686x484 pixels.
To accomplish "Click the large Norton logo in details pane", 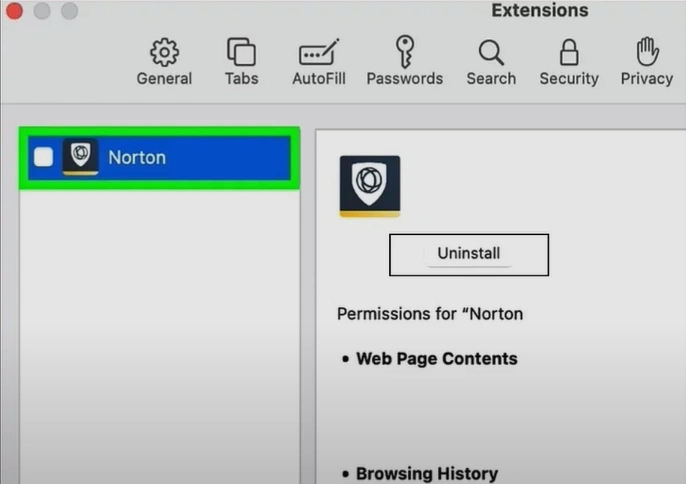I will click(x=370, y=186).
